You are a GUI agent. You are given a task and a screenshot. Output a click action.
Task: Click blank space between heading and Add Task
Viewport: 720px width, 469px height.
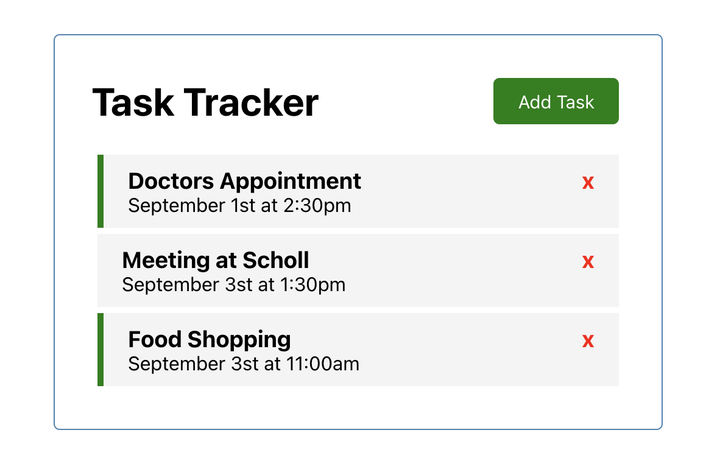(405, 102)
